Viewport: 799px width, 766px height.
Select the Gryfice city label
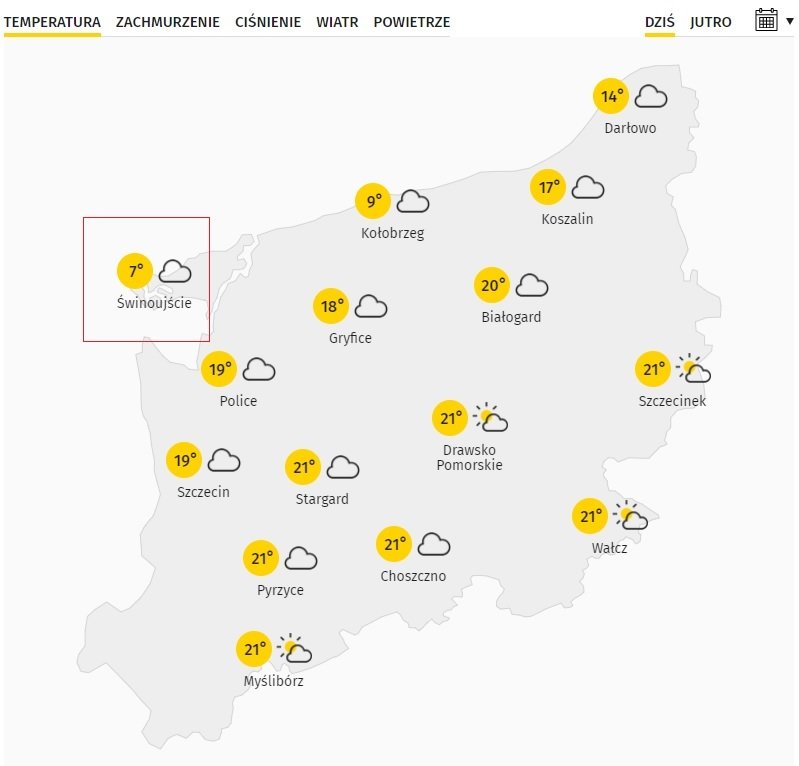point(350,338)
